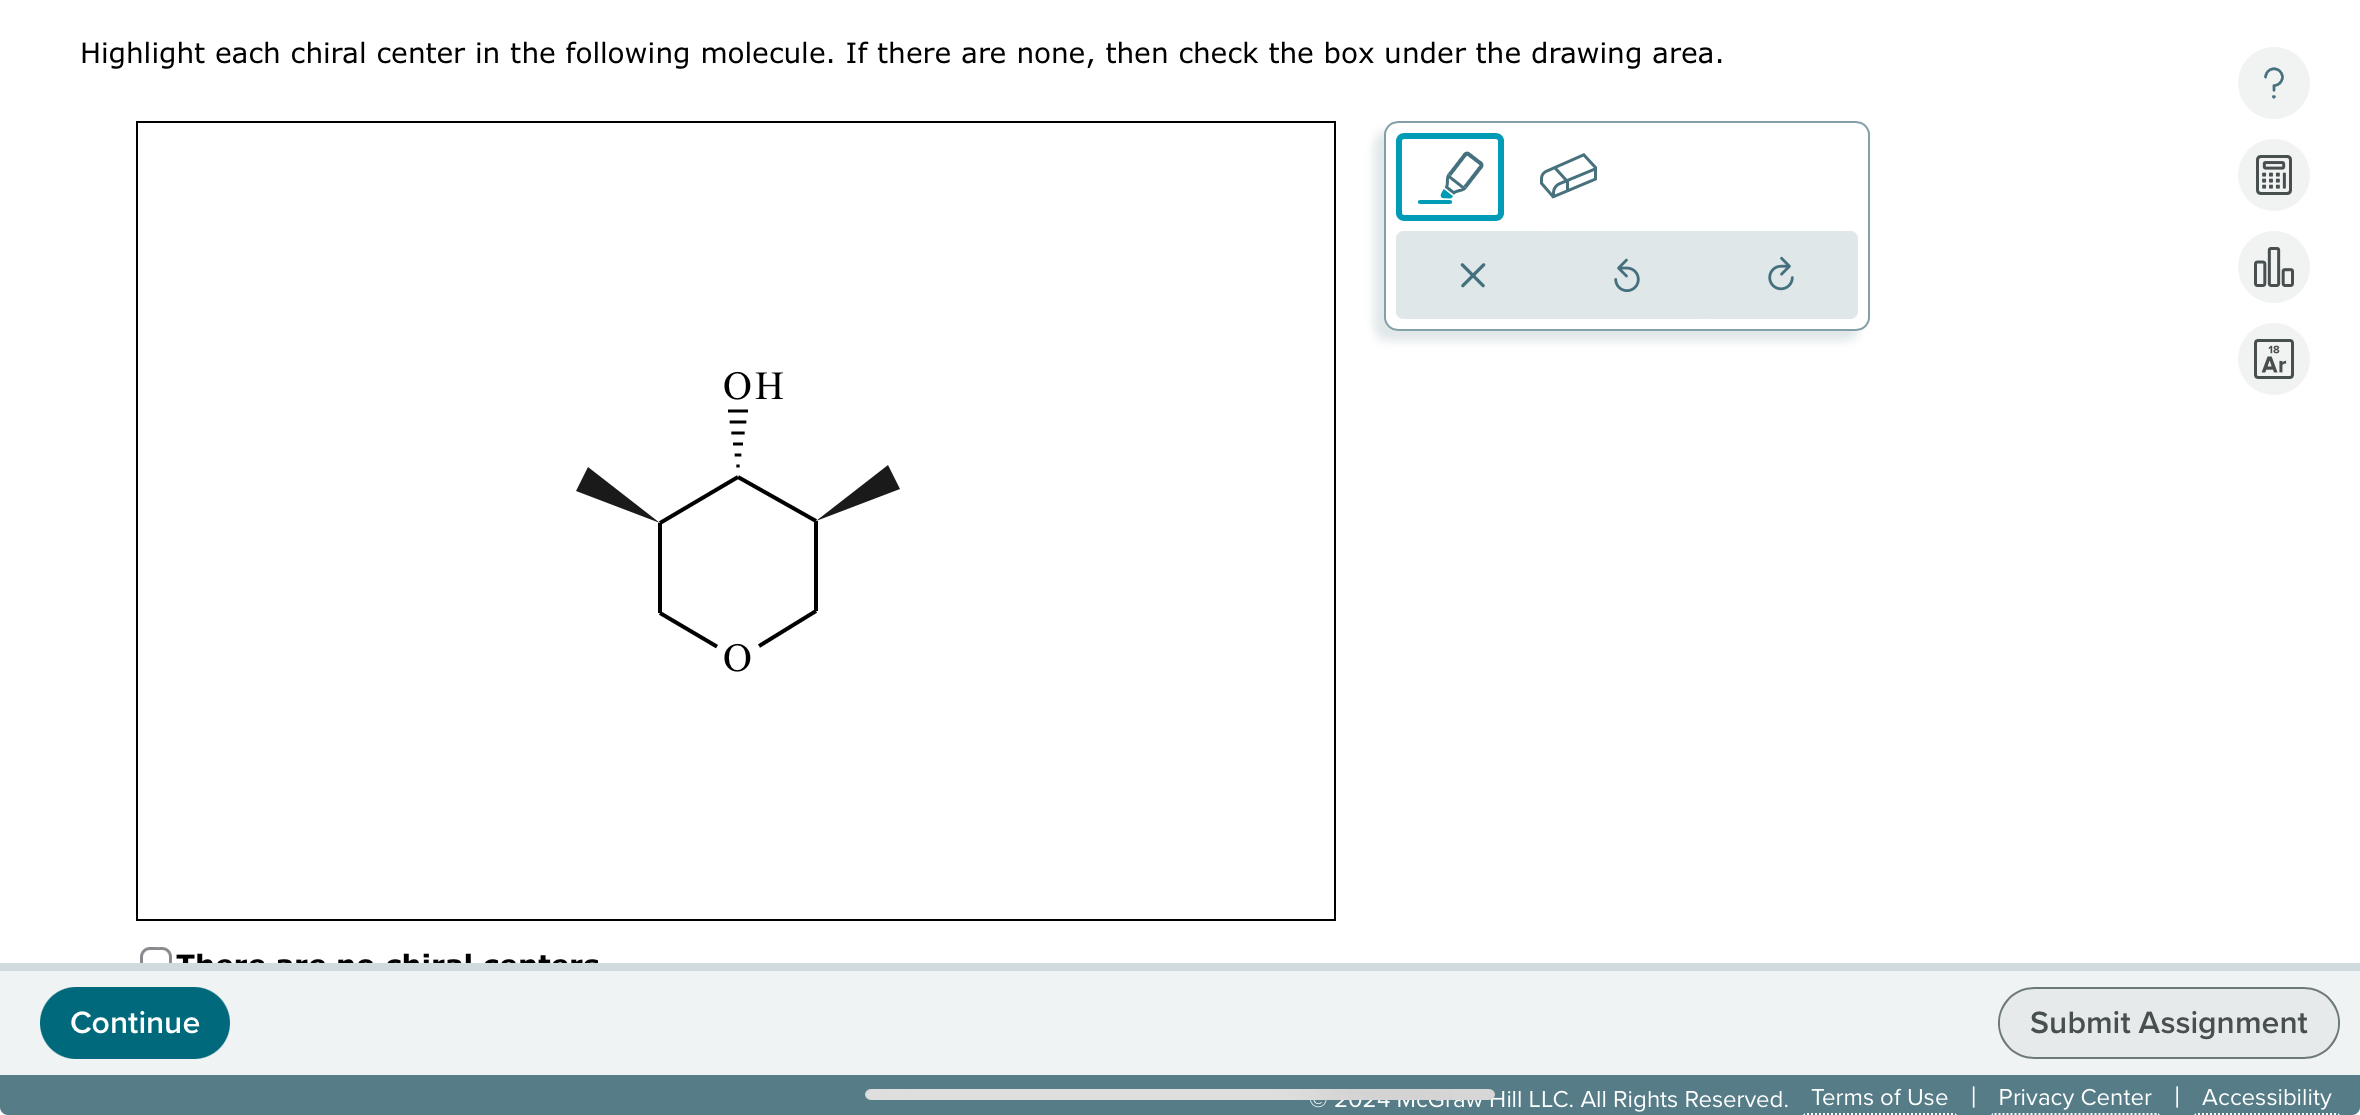The height and width of the screenshot is (1115, 2360).
Task: Undo the last highlight action
Action: pos(1626,275)
